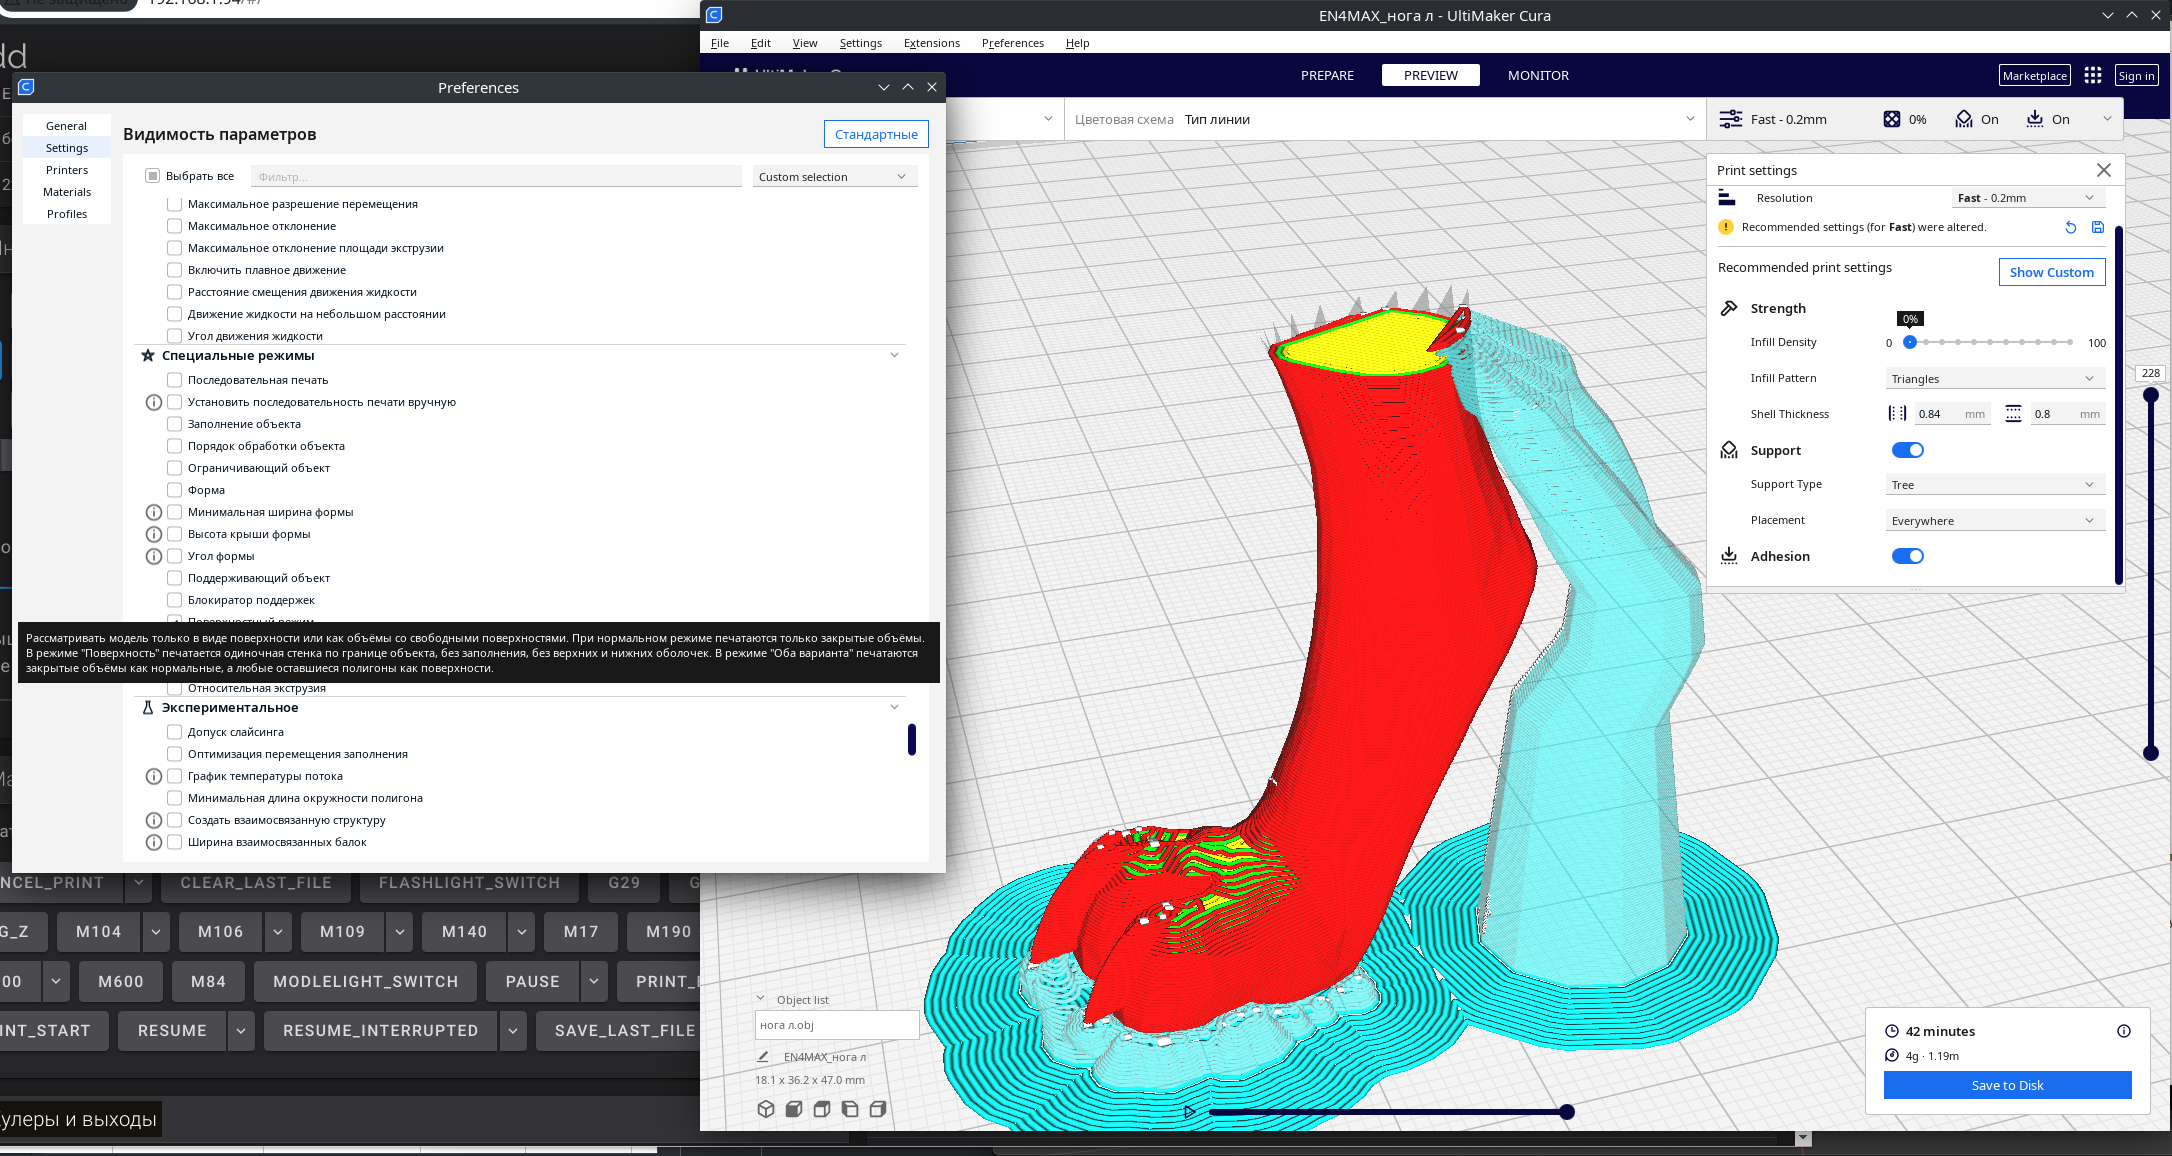Screen dimensions: 2172x1156
Task: Click the Show Custom button
Action: point(2051,272)
